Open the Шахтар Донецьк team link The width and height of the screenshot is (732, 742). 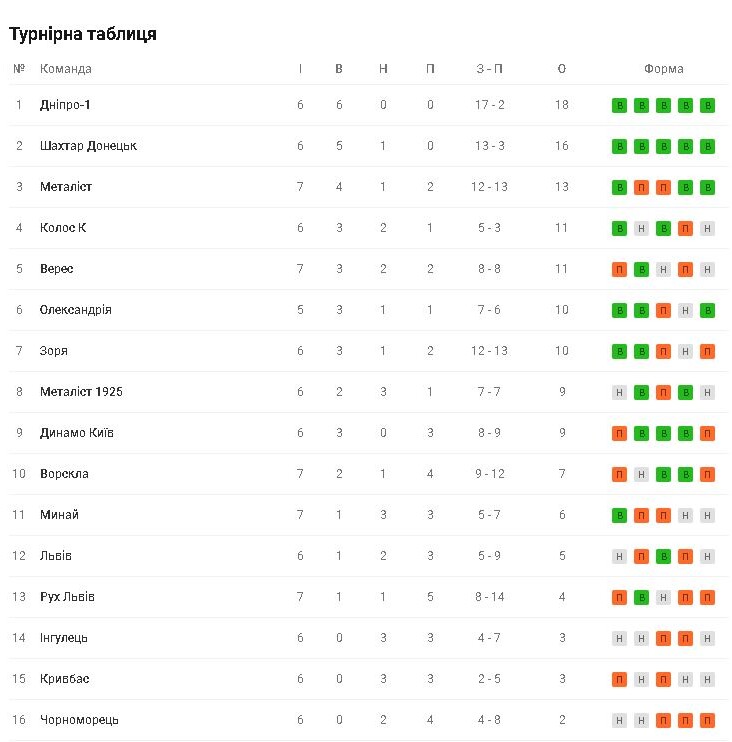tap(88, 146)
